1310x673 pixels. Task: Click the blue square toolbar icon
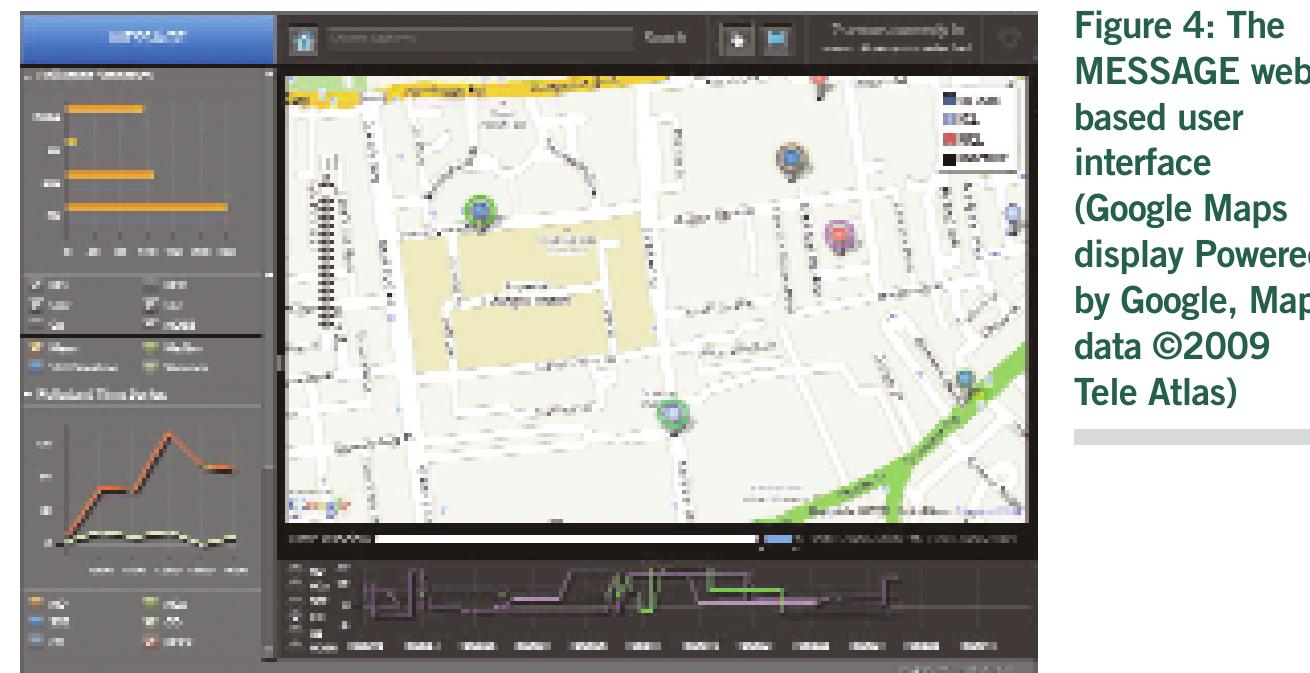pos(776,41)
